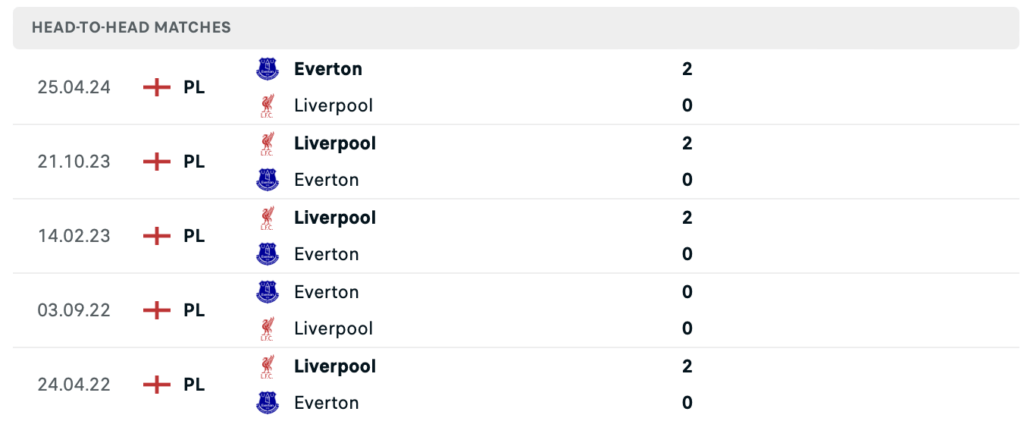The height and width of the screenshot is (421, 1024).
Task: Click England flag icon beside the 24.04.22 date
Action: [157, 384]
